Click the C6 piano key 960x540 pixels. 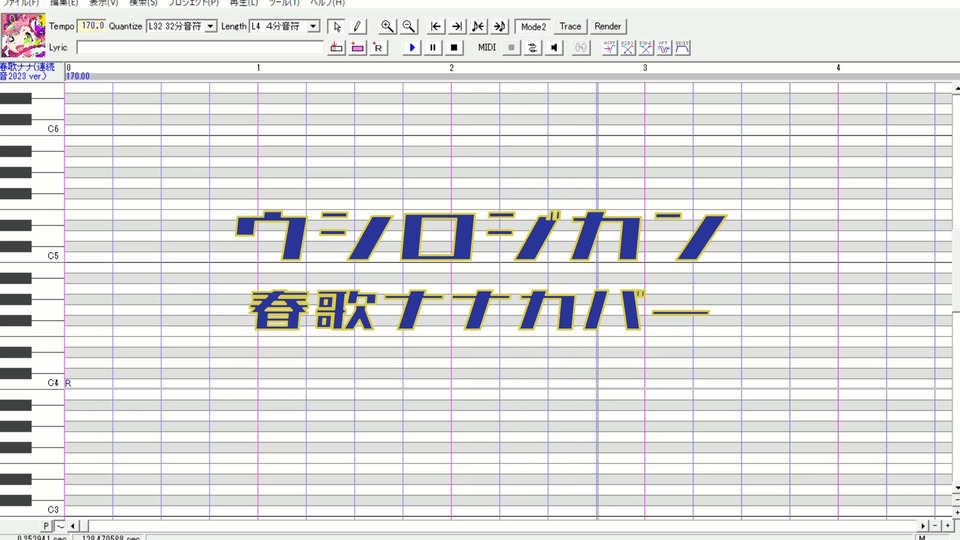tap(32, 129)
